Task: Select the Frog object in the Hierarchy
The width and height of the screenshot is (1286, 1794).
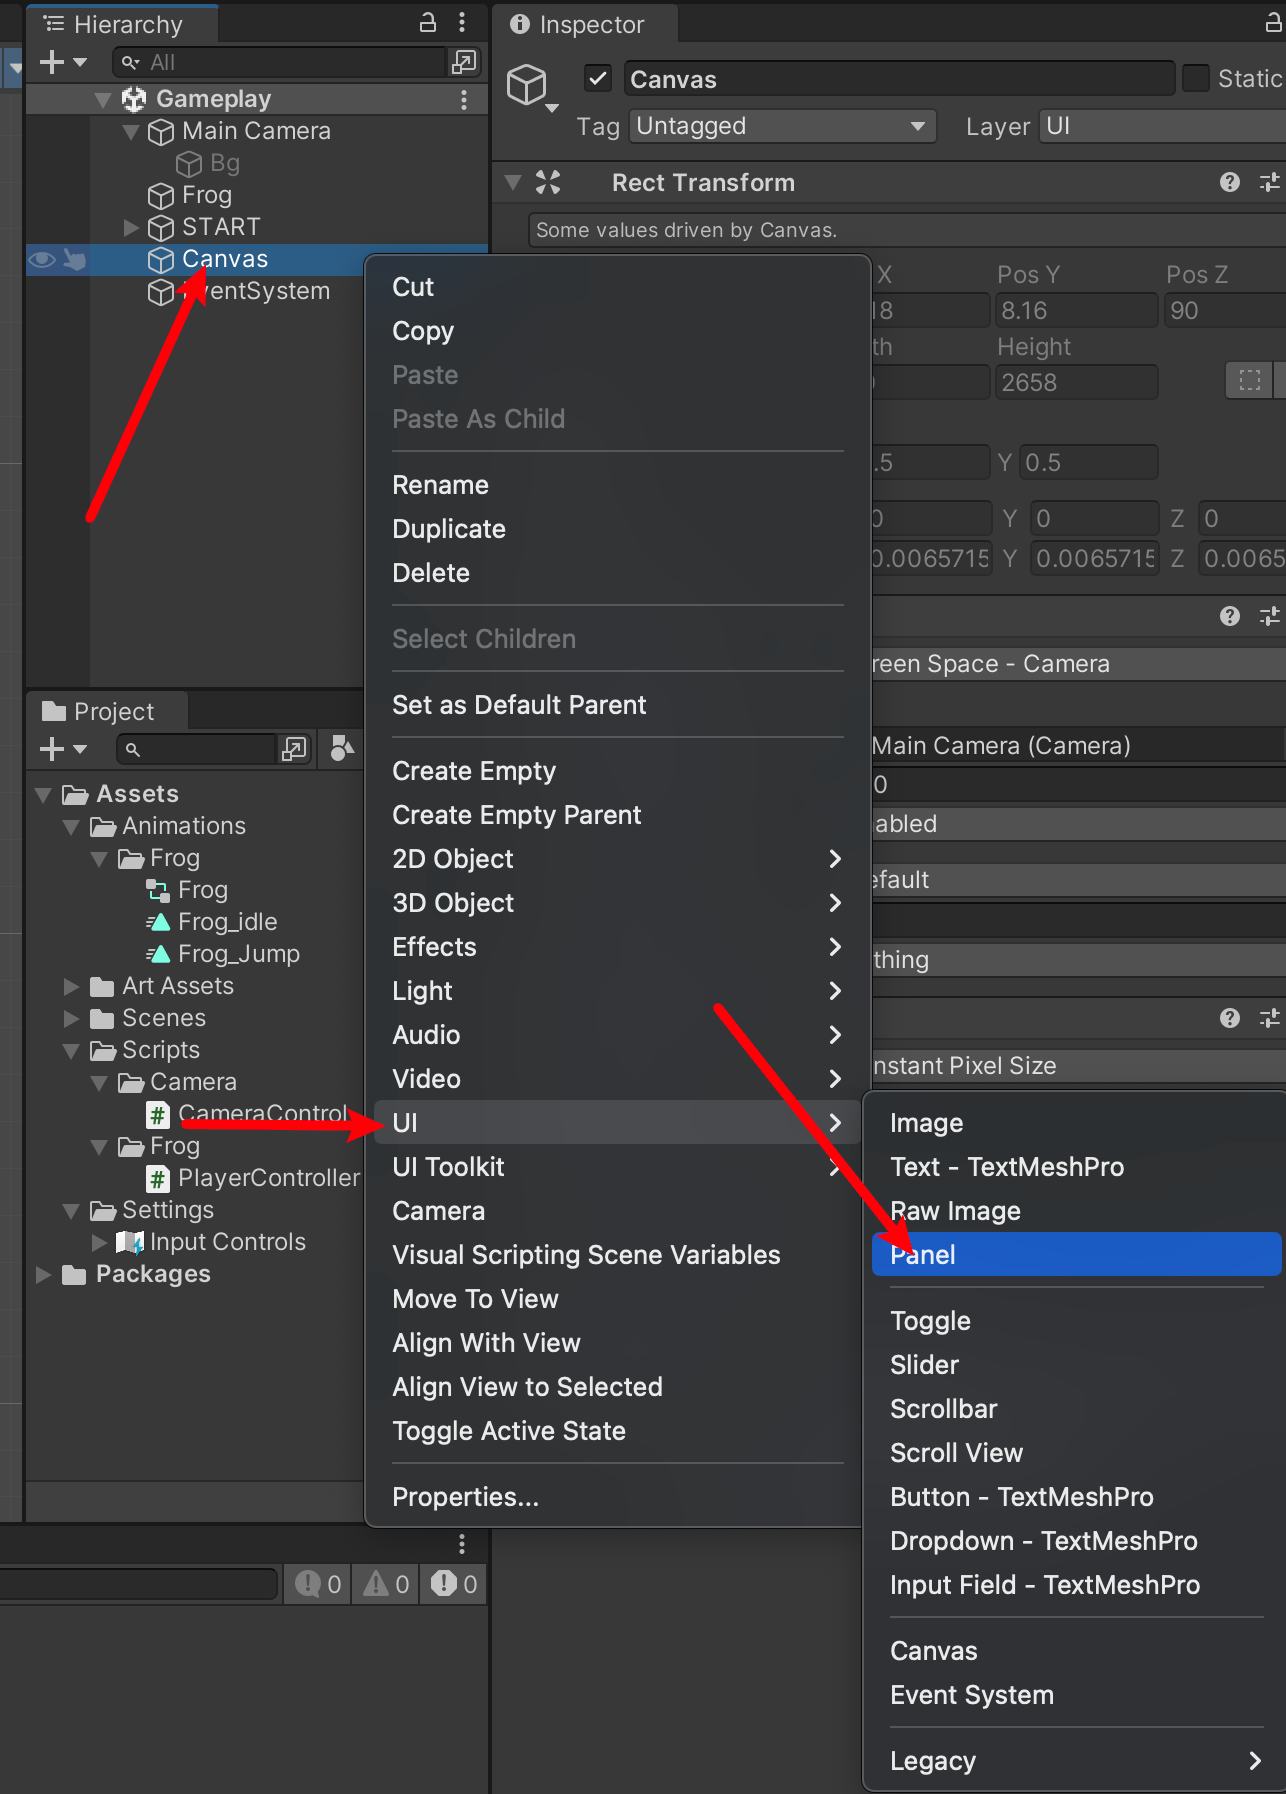Action: [206, 195]
